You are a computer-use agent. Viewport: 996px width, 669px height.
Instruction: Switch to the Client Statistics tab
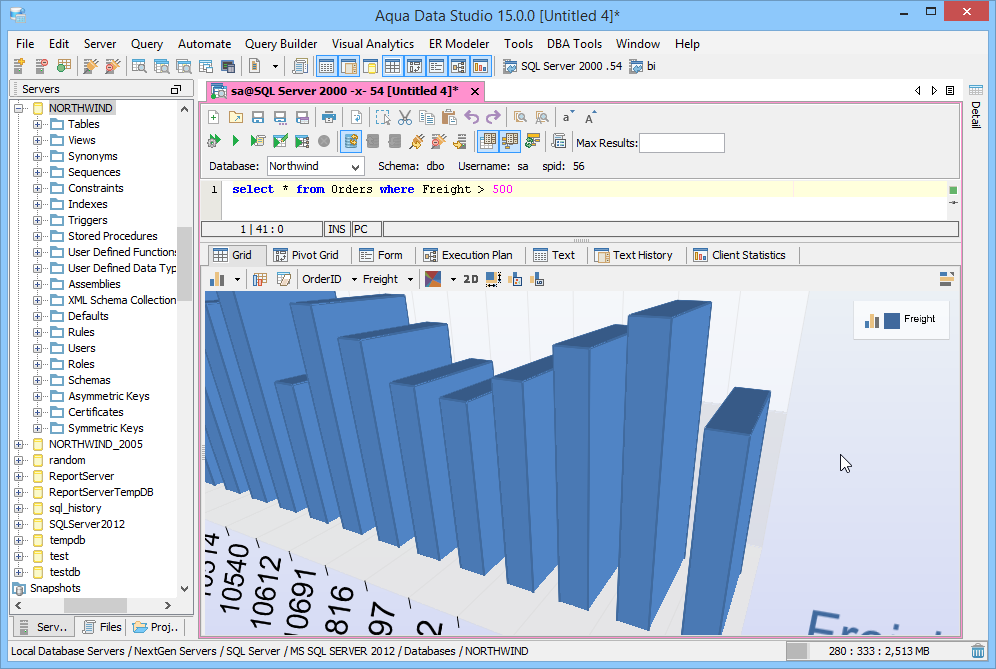pos(739,255)
